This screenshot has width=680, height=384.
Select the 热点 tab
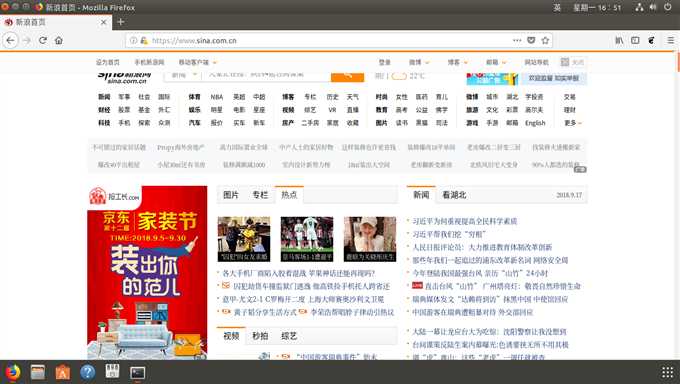pyautogui.click(x=289, y=194)
